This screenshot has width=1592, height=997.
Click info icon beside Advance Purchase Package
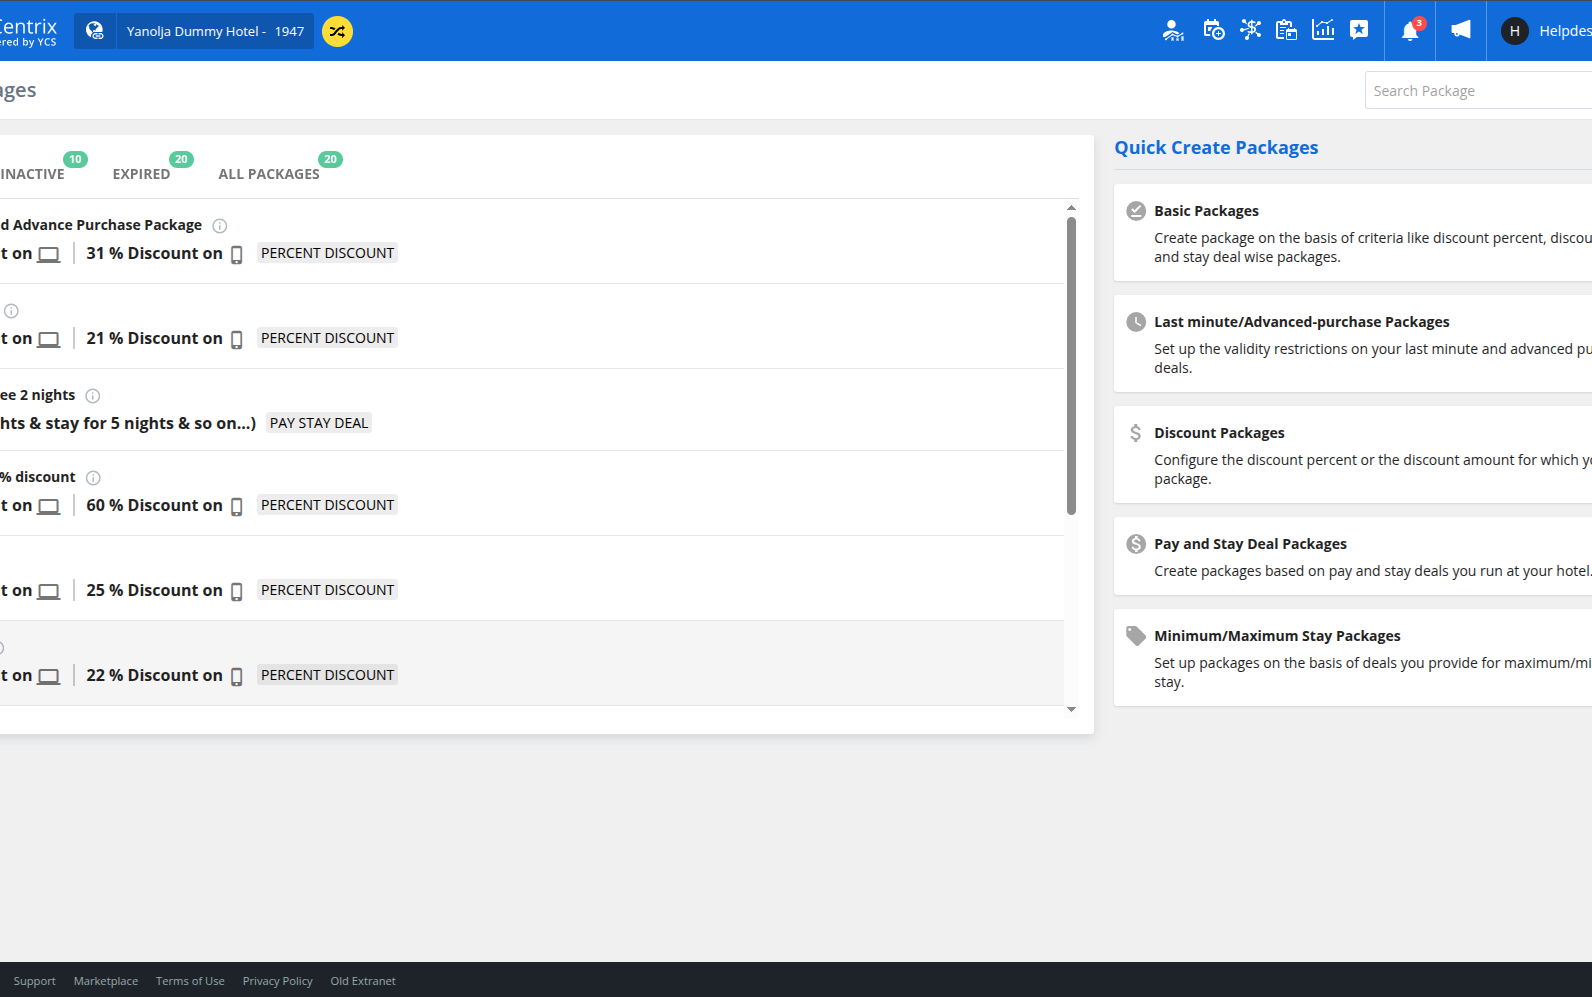220,226
